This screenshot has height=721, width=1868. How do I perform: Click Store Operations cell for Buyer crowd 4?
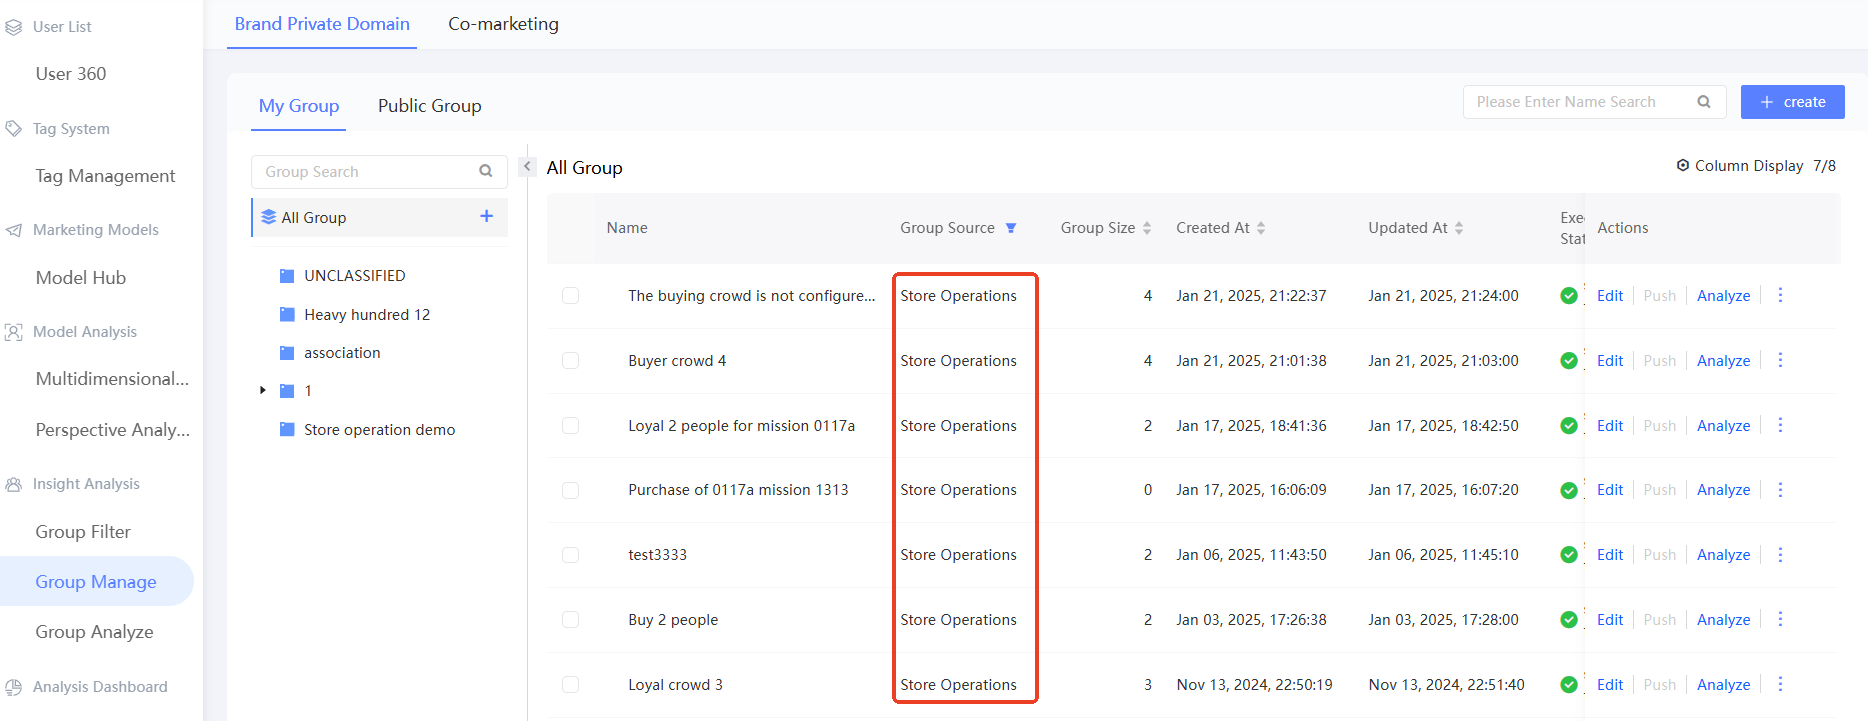(x=958, y=361)
